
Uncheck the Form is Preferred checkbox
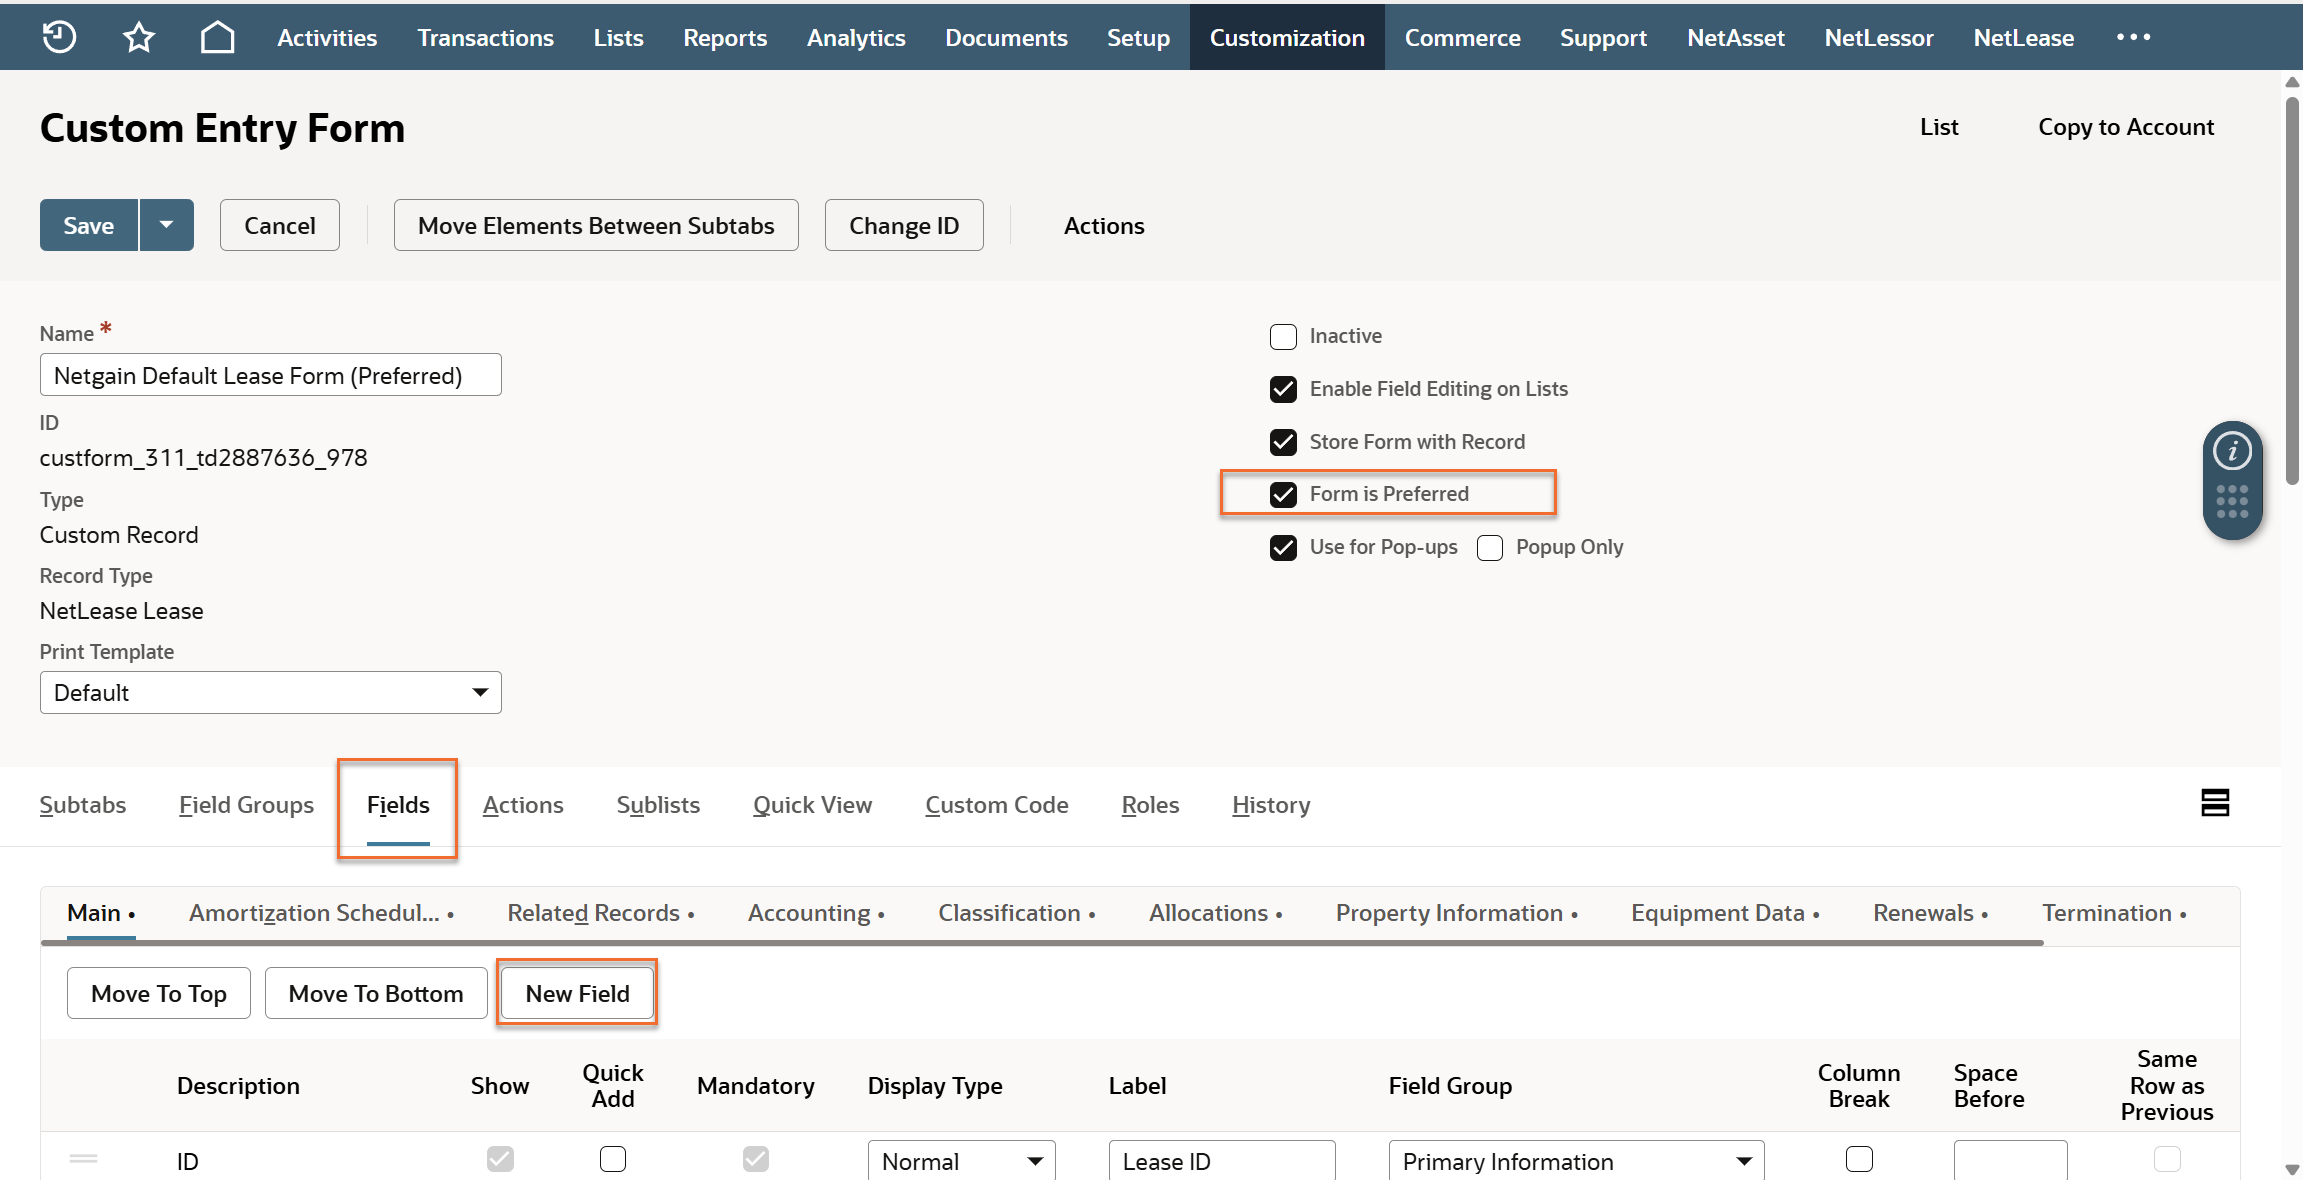point(1283,494)
